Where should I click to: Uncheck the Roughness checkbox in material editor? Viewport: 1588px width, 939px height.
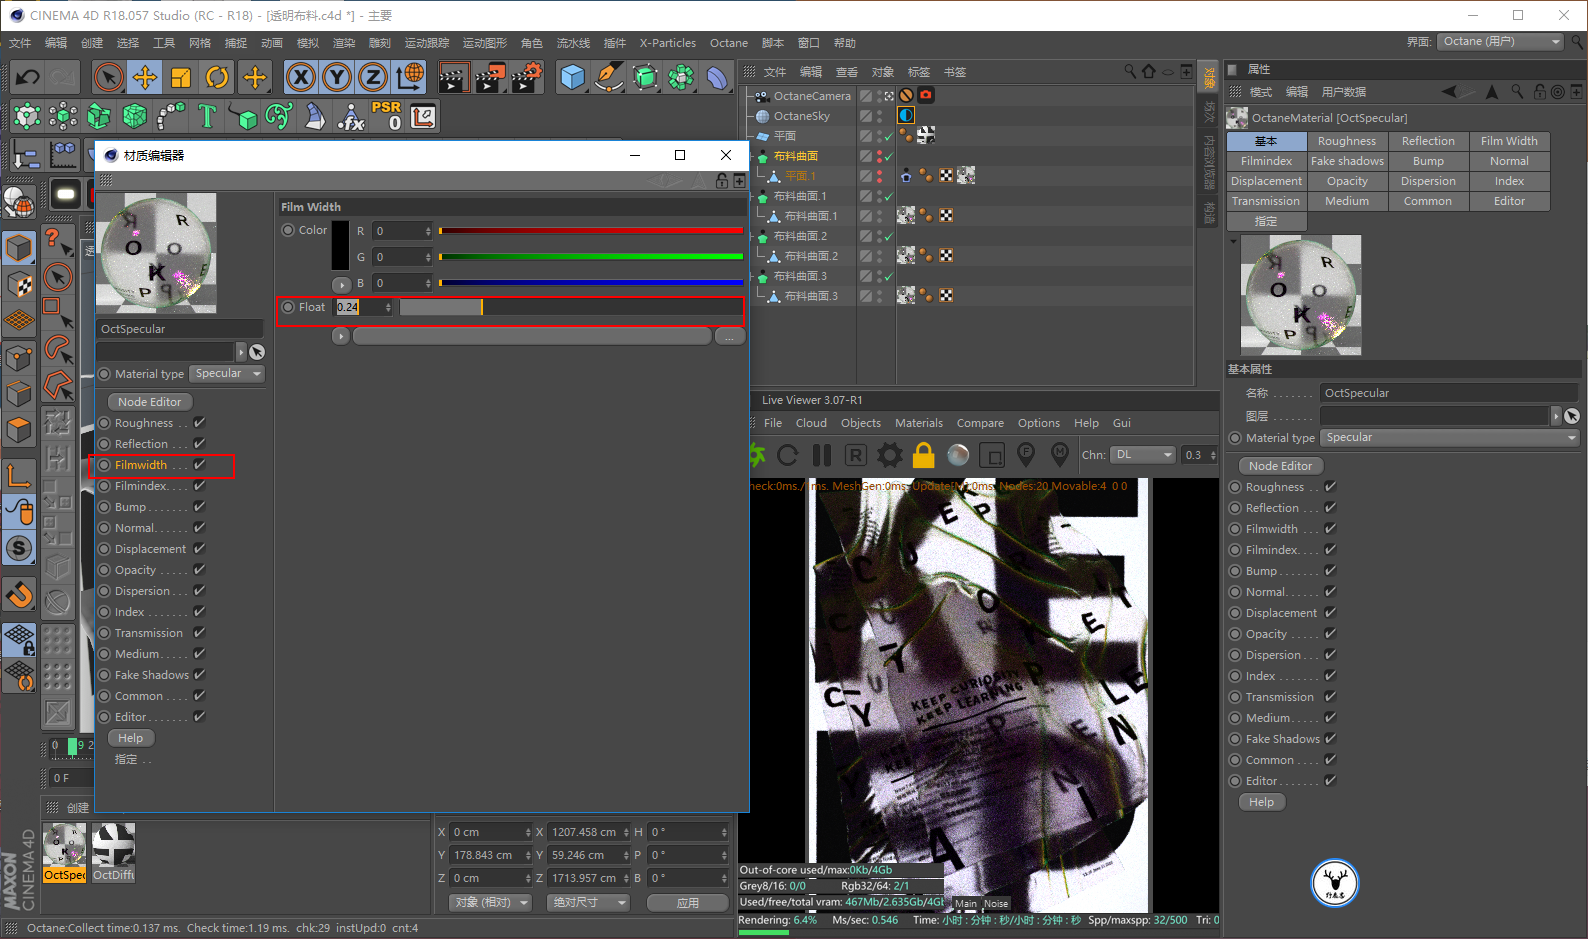200,423
